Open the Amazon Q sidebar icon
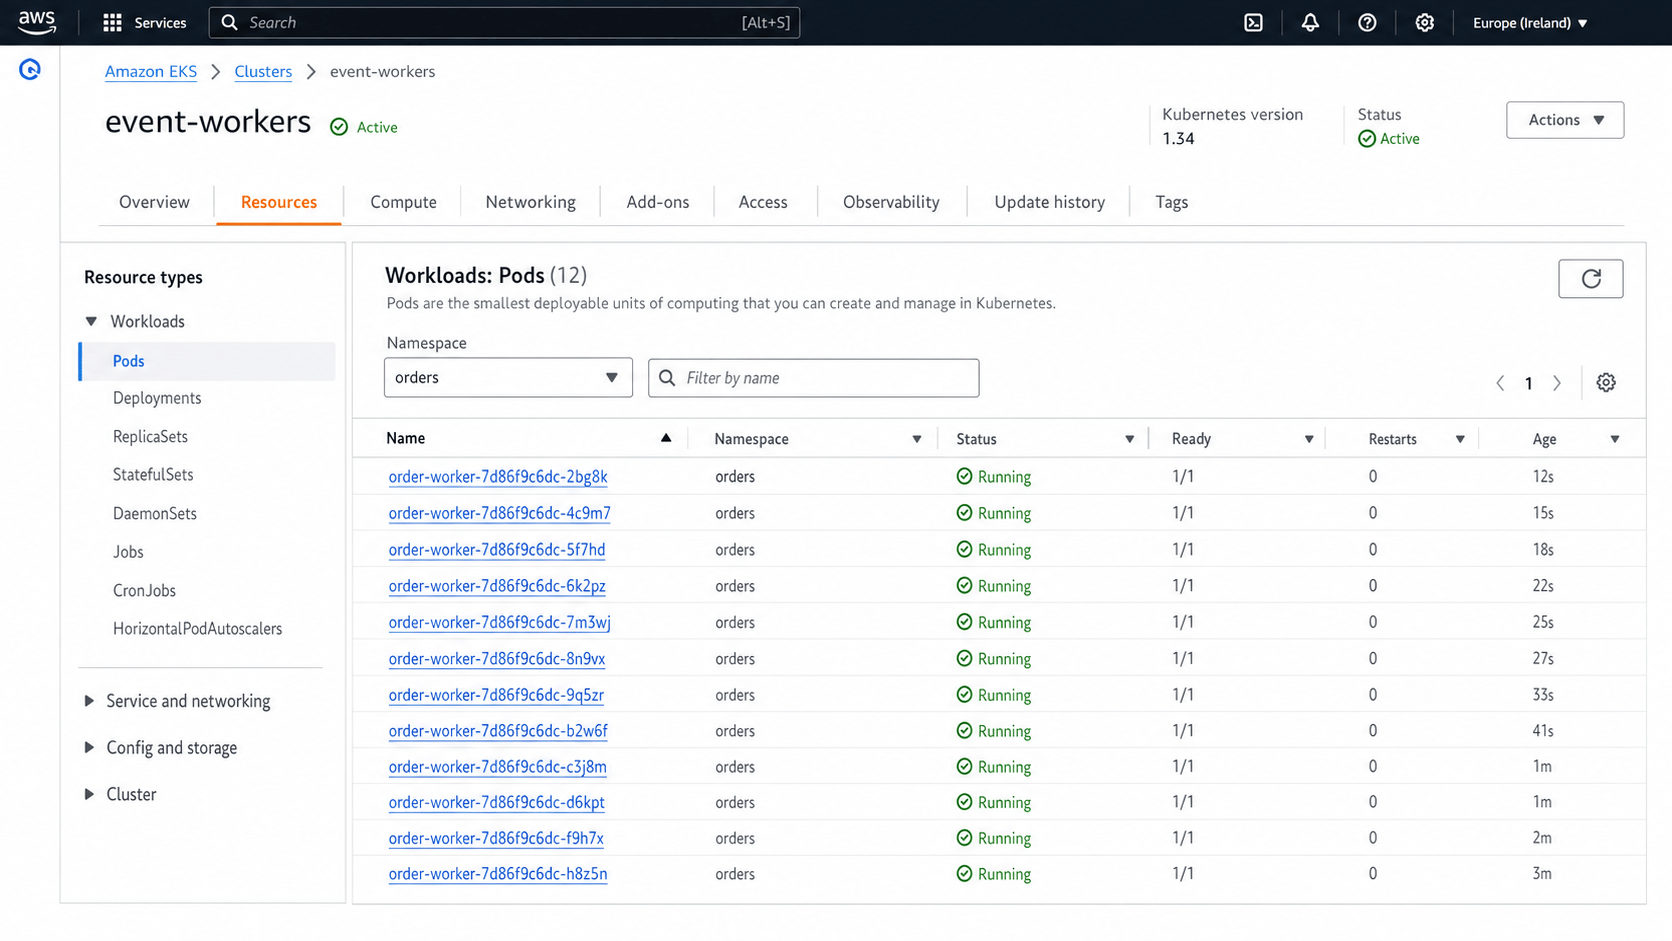Screen dimensions: 1672x941 pyautogui.click(x=30, y=69)
